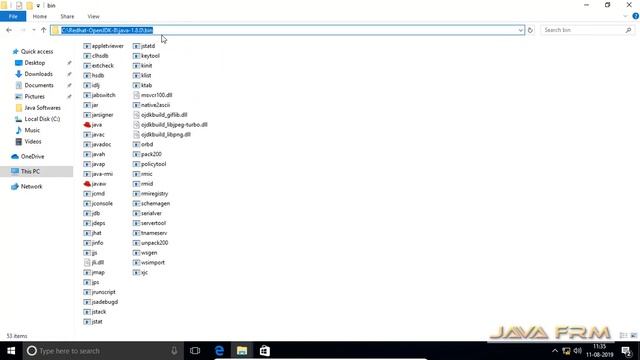Select the java executable red hat icon
The width and height of the screenshot is (640, 360).
click(87, 124)
